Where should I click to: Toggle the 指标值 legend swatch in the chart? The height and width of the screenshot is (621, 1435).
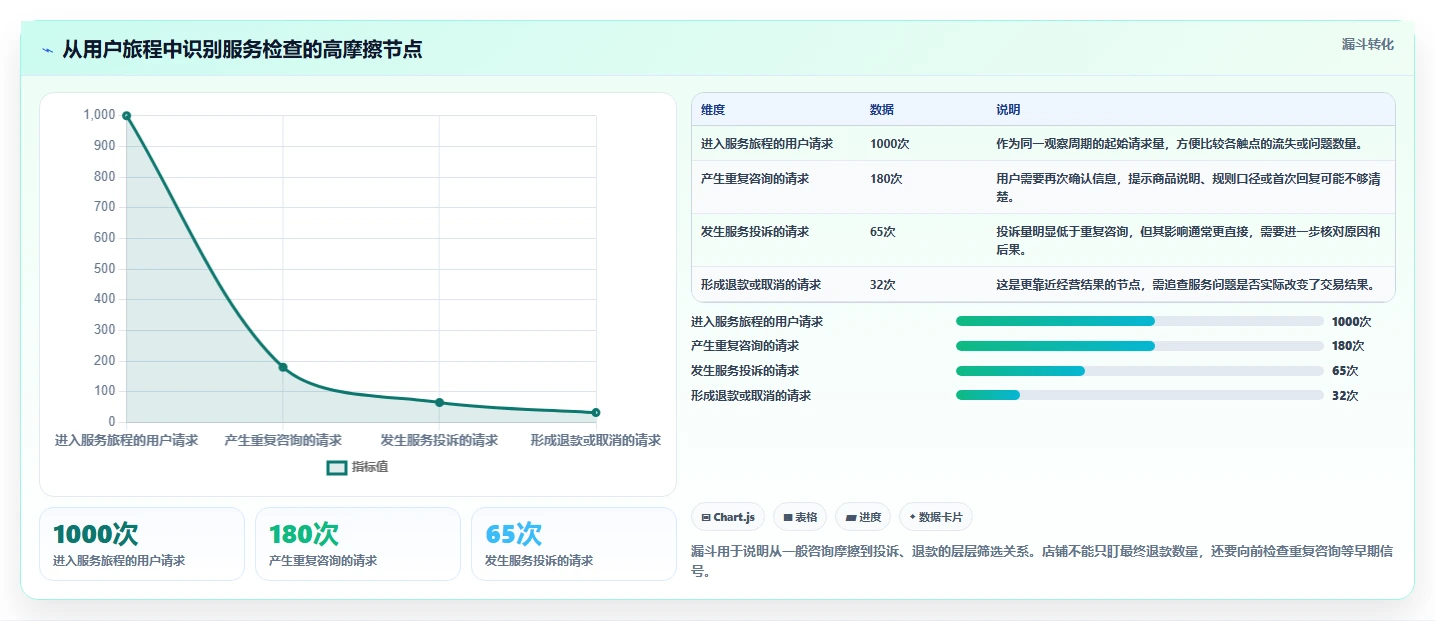point(337,468)
